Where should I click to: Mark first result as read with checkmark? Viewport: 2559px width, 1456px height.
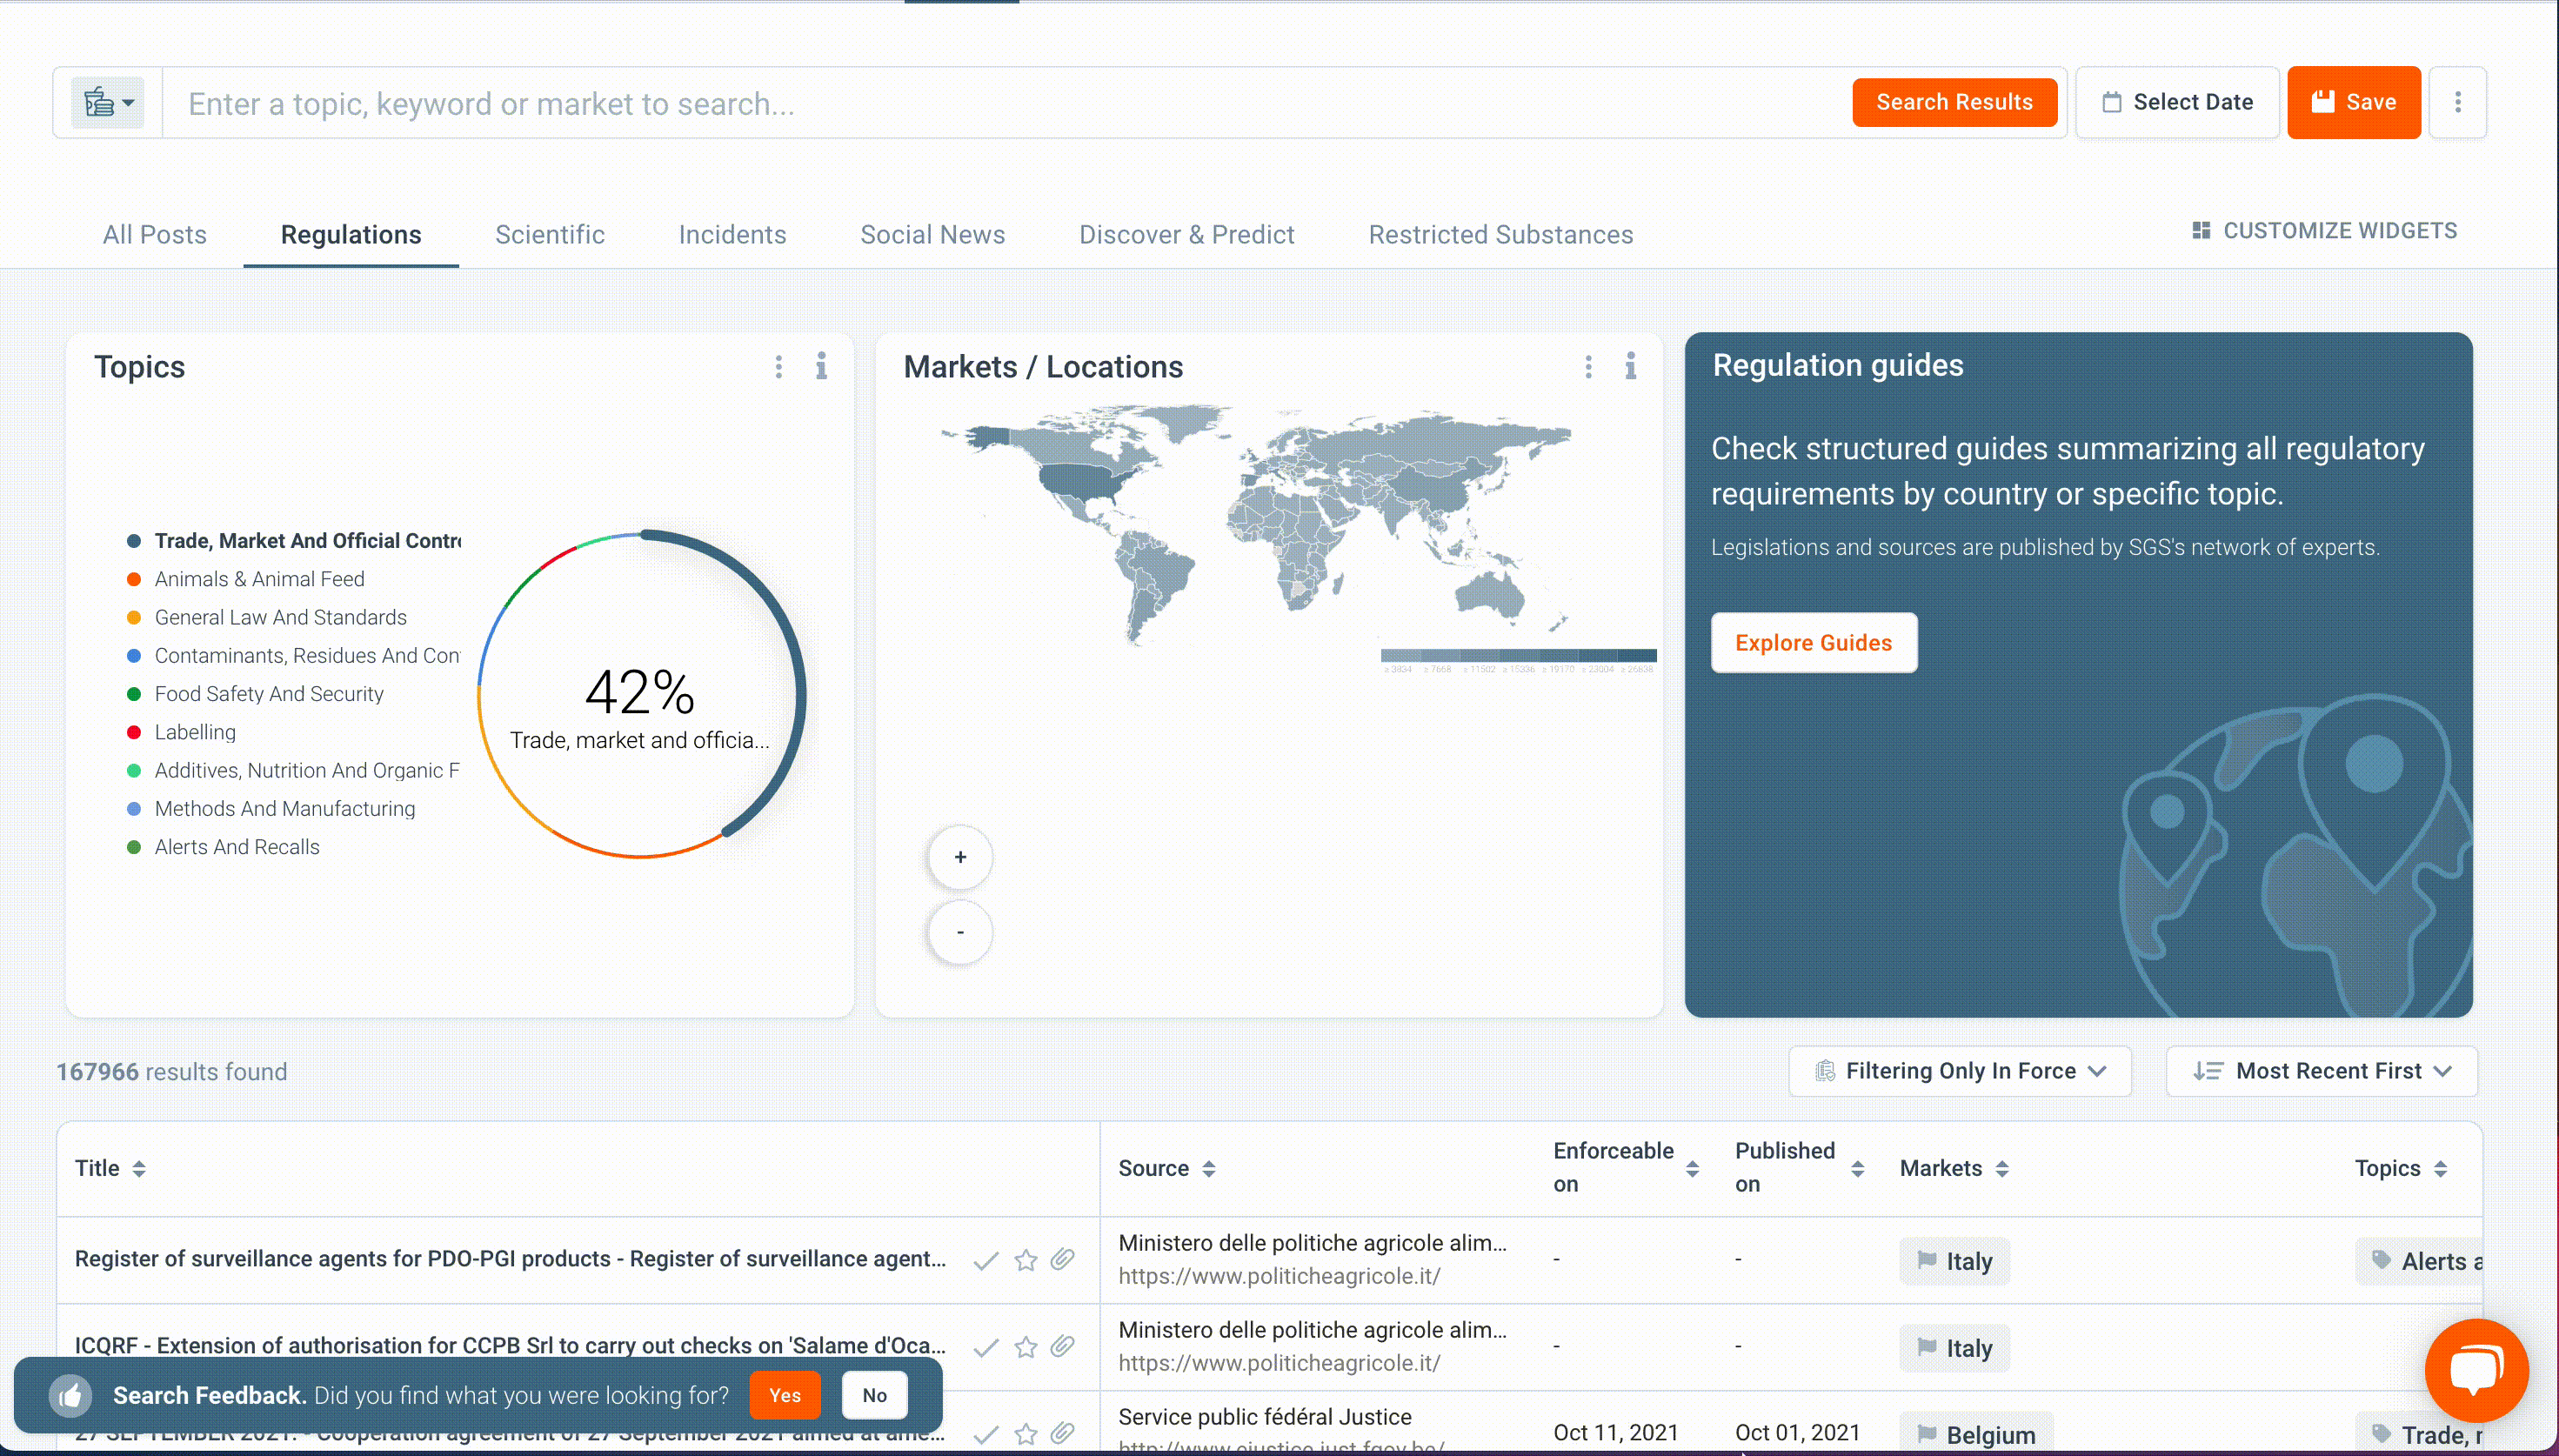986,1260
